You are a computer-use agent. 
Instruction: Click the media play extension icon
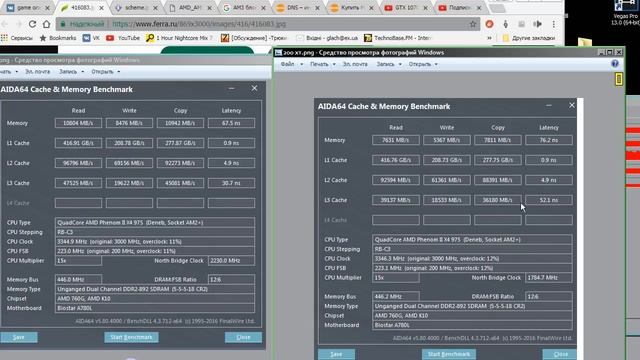point(538,24)
